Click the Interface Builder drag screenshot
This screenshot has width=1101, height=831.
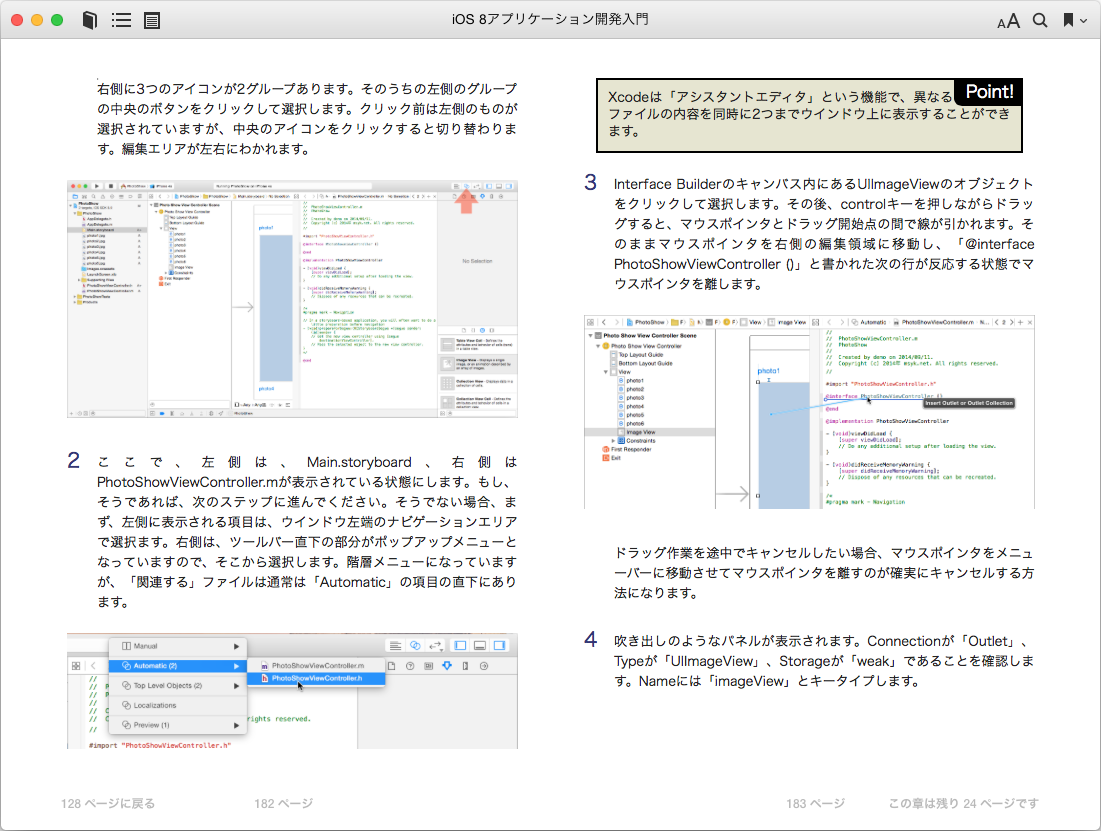[x=809, y=414]
